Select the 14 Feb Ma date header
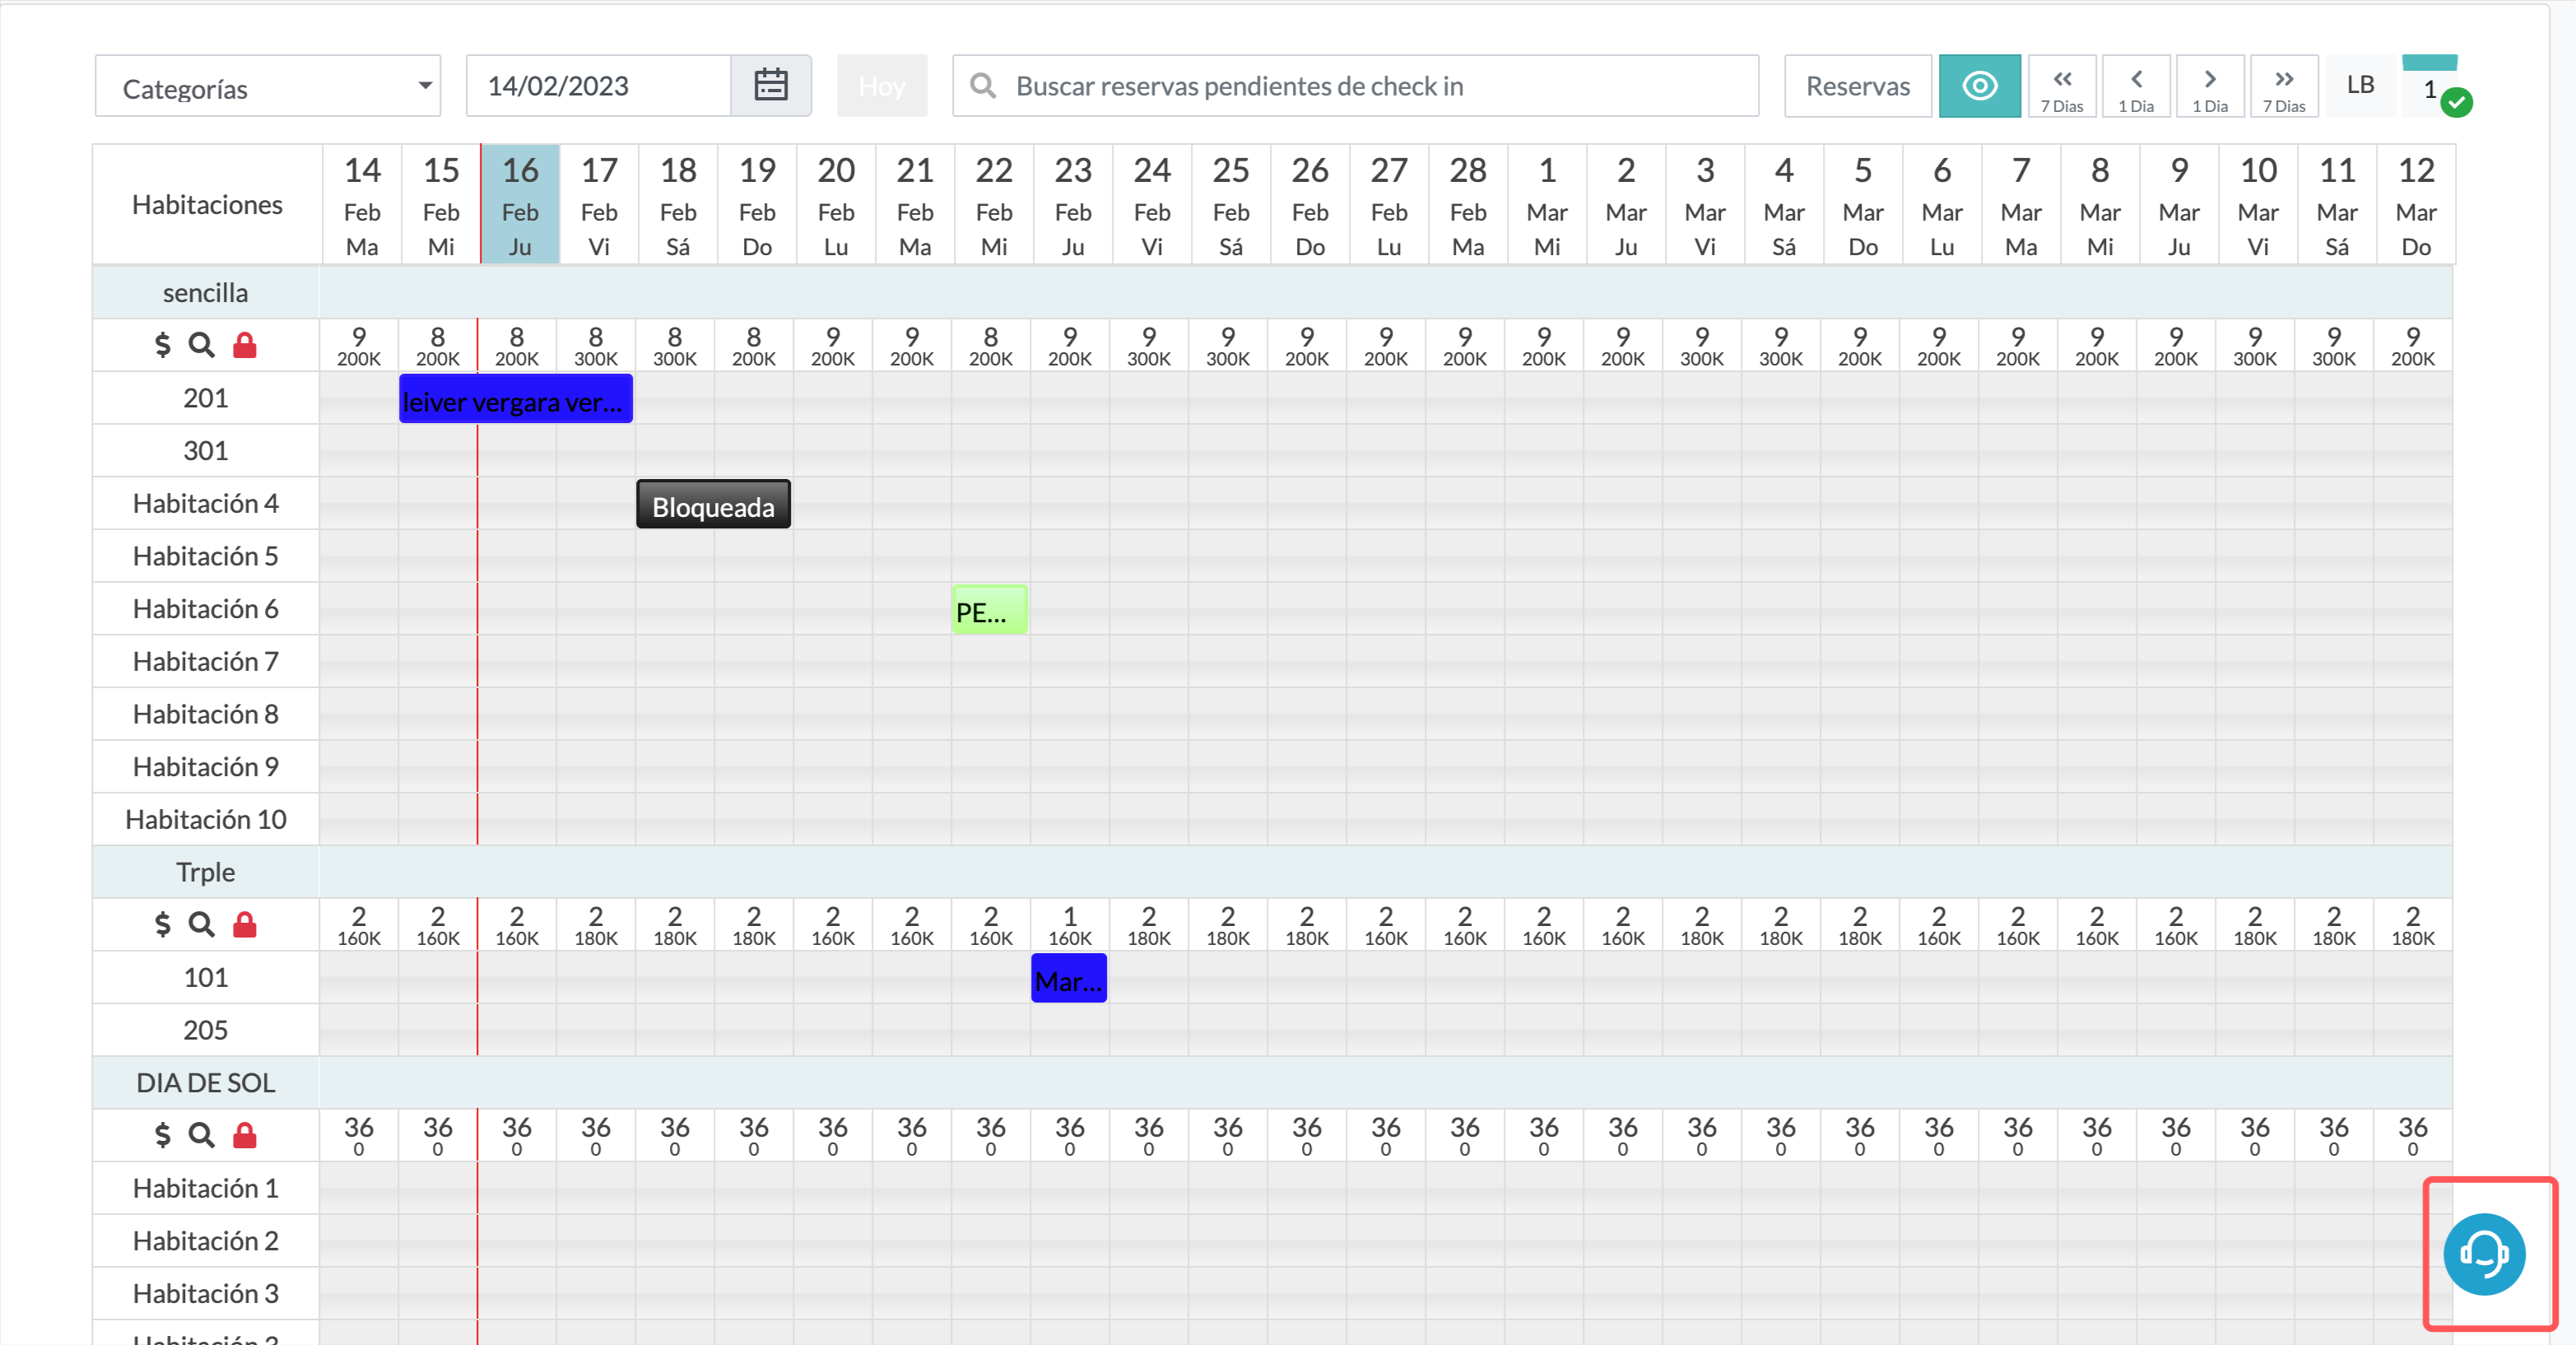The image size is (2576, 1345). (x=362, y=204)
